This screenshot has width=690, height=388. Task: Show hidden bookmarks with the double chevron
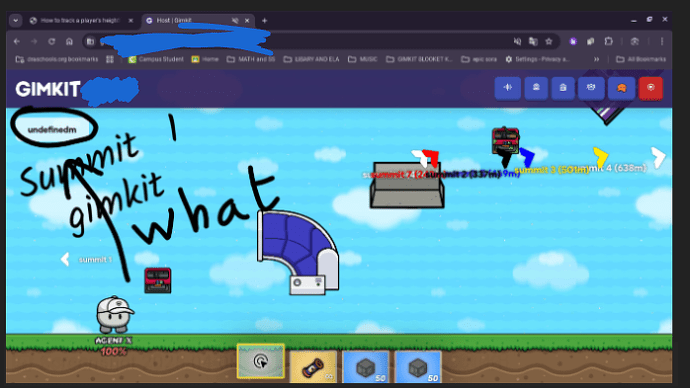point(596,59)
